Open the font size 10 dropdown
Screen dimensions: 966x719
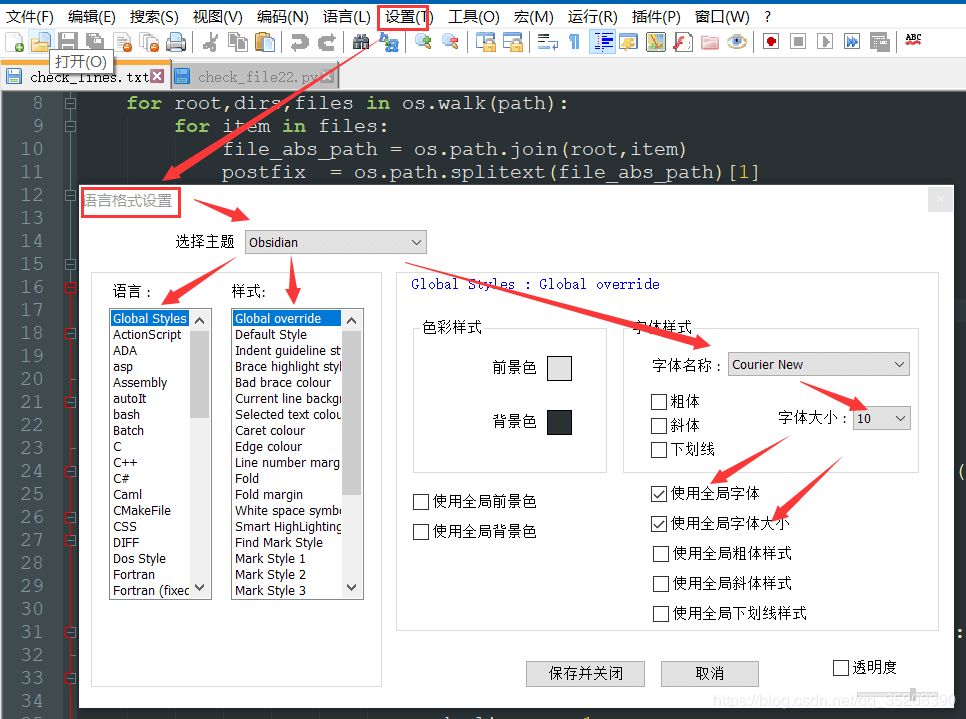(882, 418)
